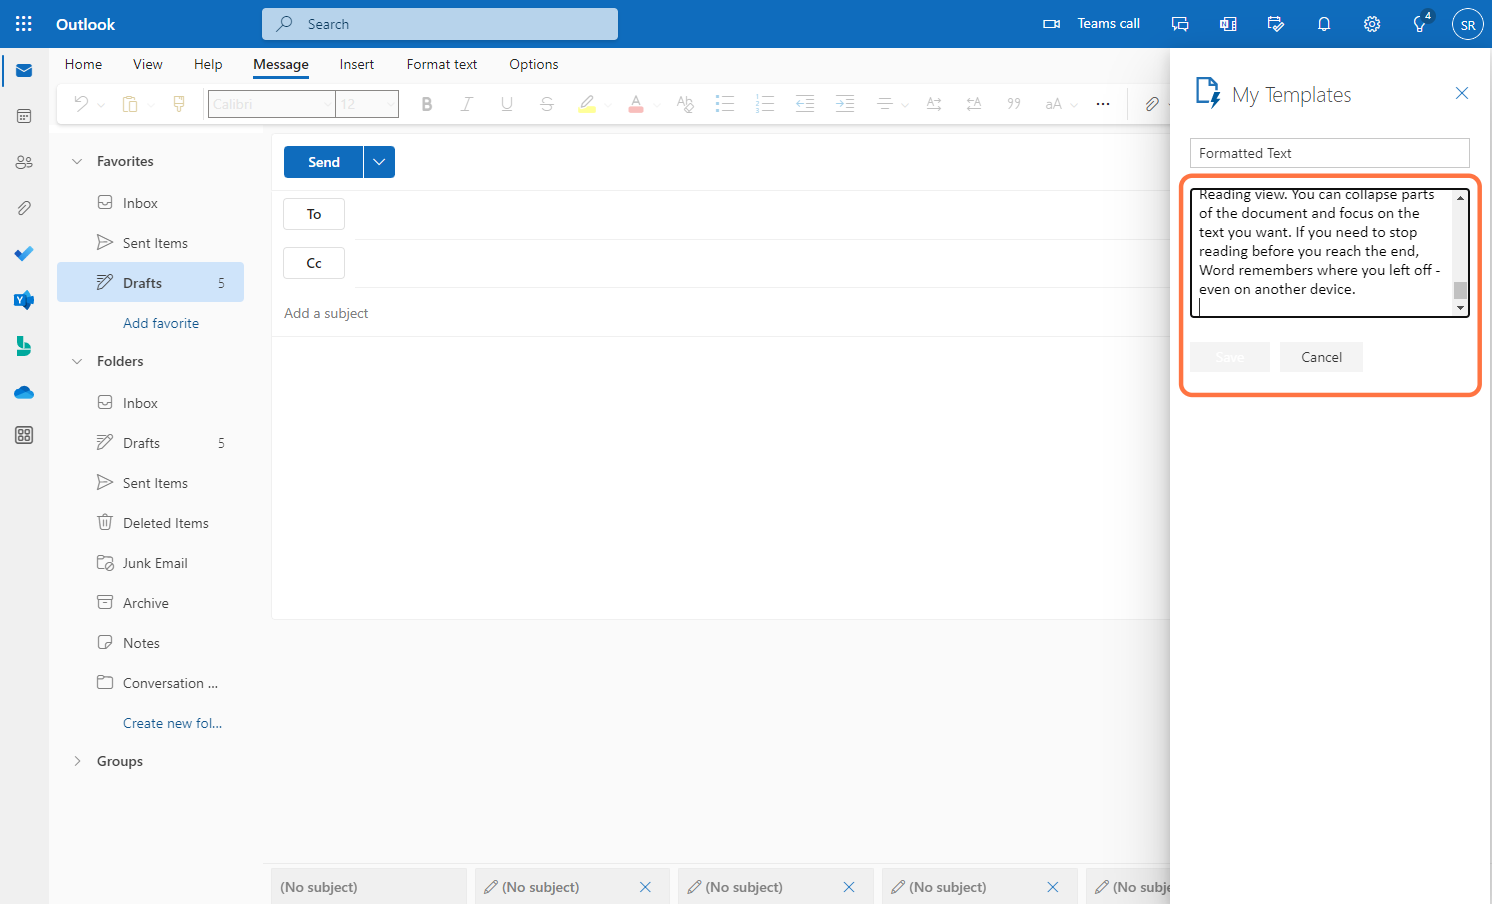Screen dimensions: 1492x904
Task: Apply the yellow text highlight color
Action: pos(587,104)
